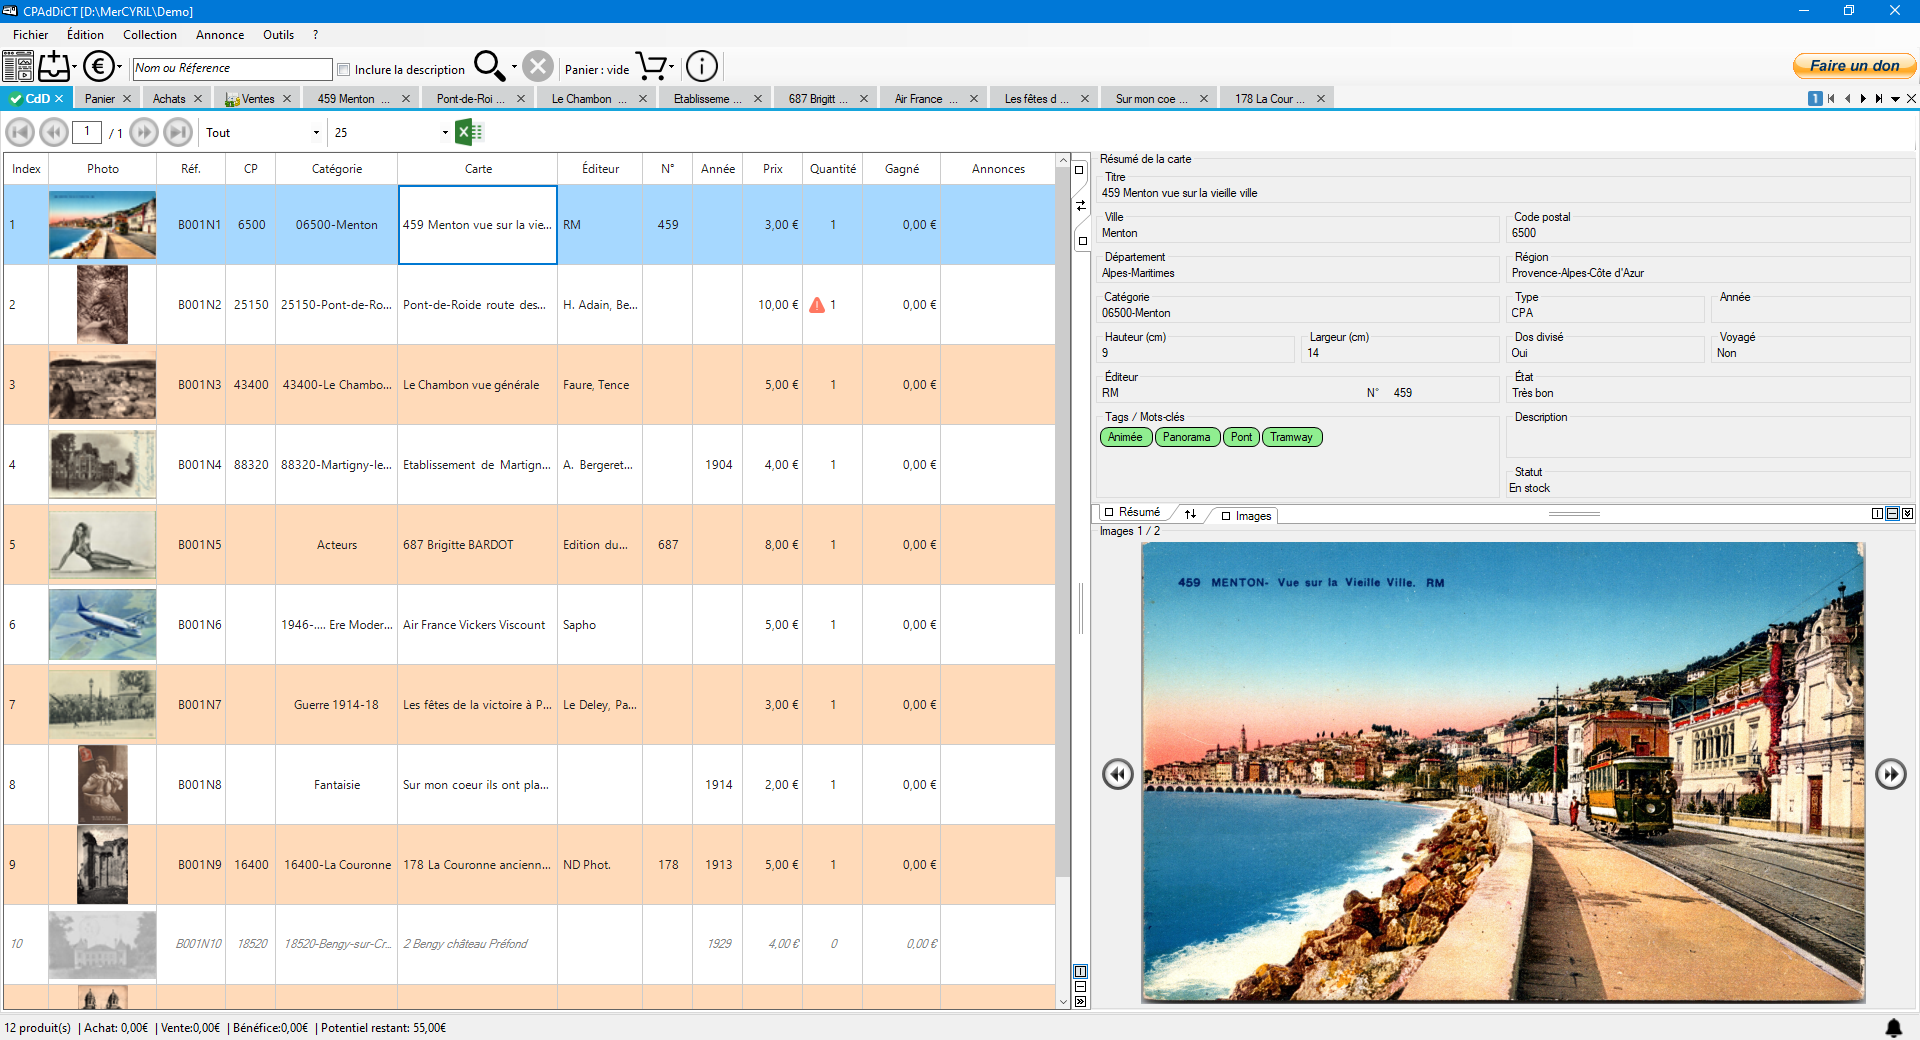1920x1040 pixels.
Task: Click the add-to-inbox tray icon
Action: point(54,67)
